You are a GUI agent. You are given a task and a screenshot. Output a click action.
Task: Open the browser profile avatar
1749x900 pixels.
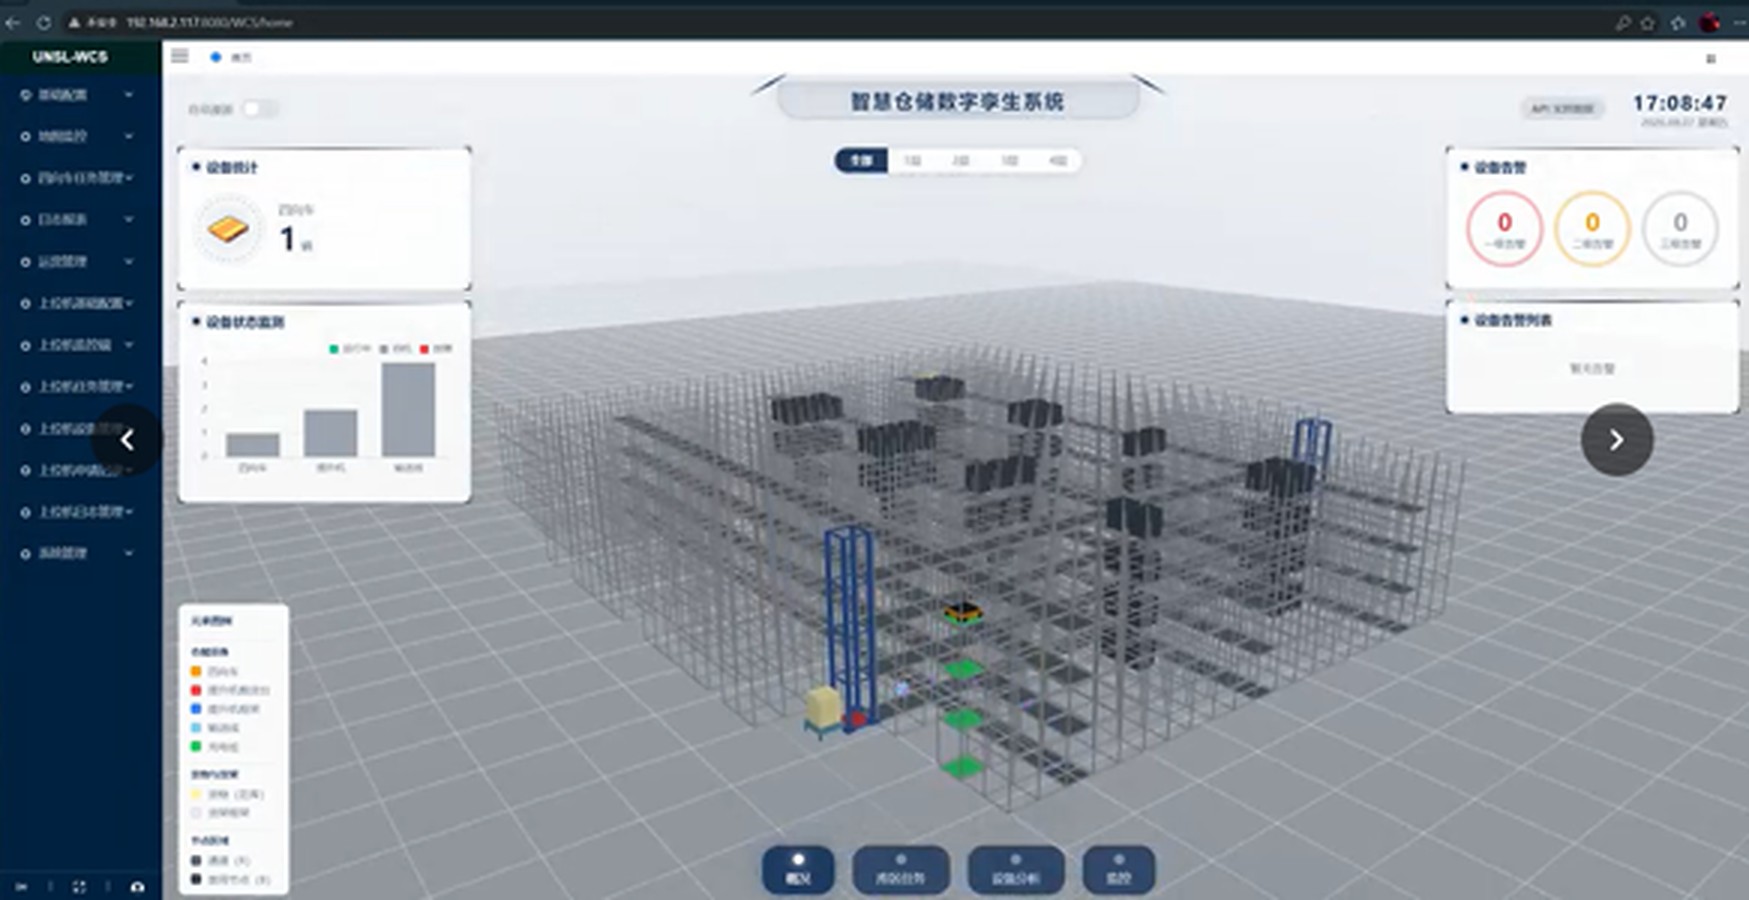[x=1709, y=22]
